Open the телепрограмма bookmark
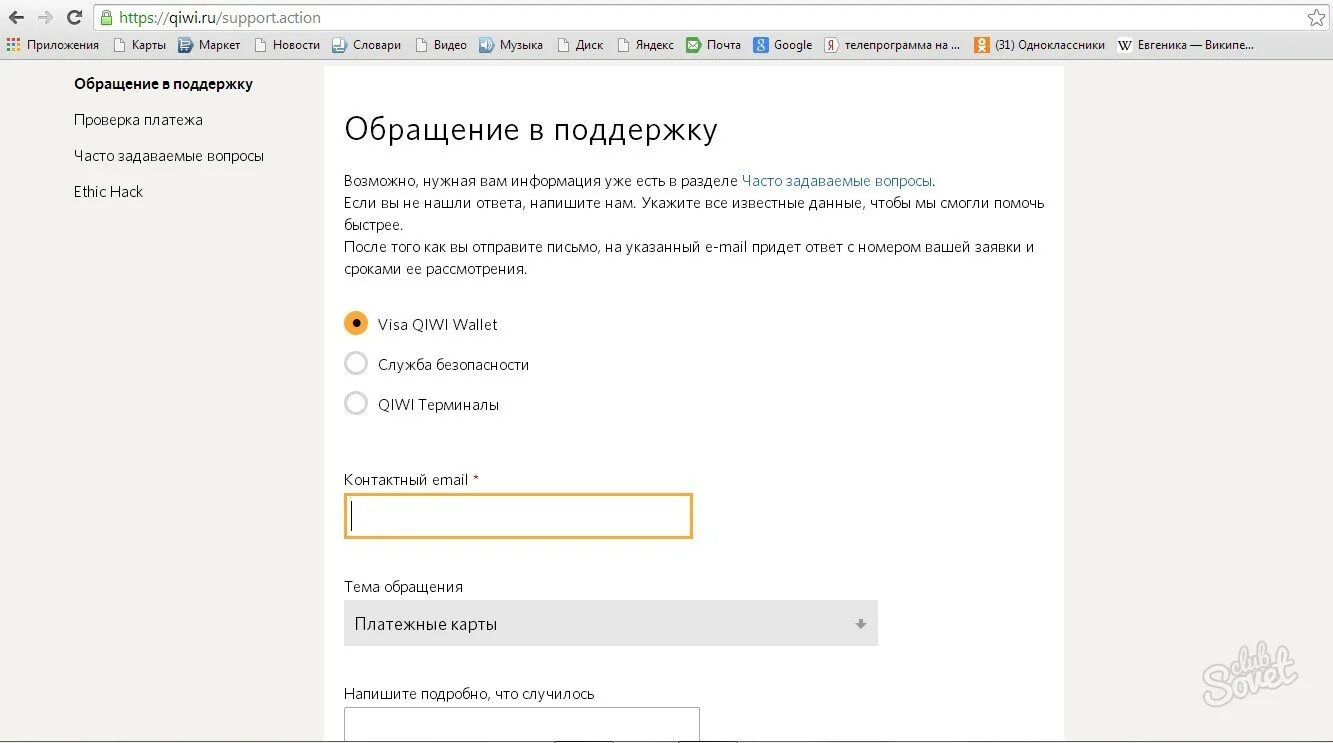The height and width of the screenshot is (743, 1333). coord(892,45)
